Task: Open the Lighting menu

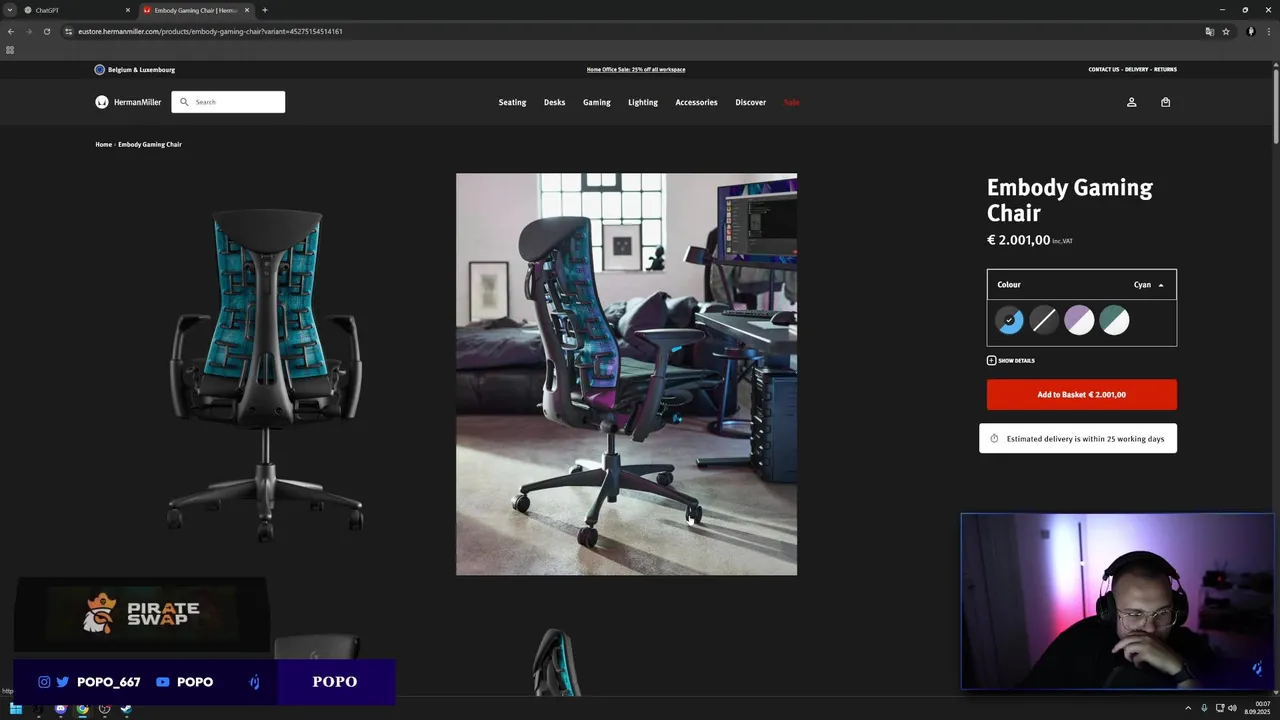Action: point(643,102)
